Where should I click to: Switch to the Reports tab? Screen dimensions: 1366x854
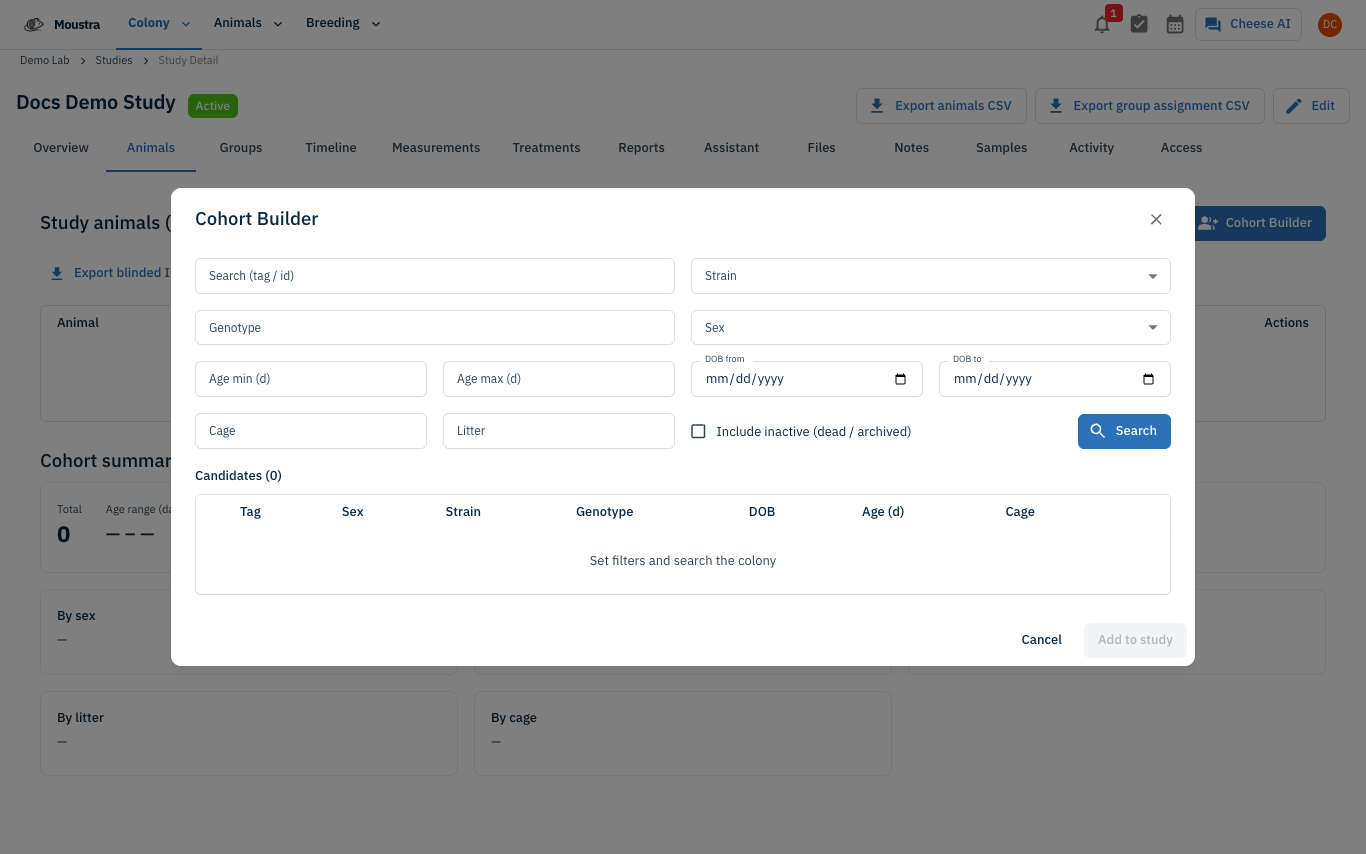[x=641, y=148]
